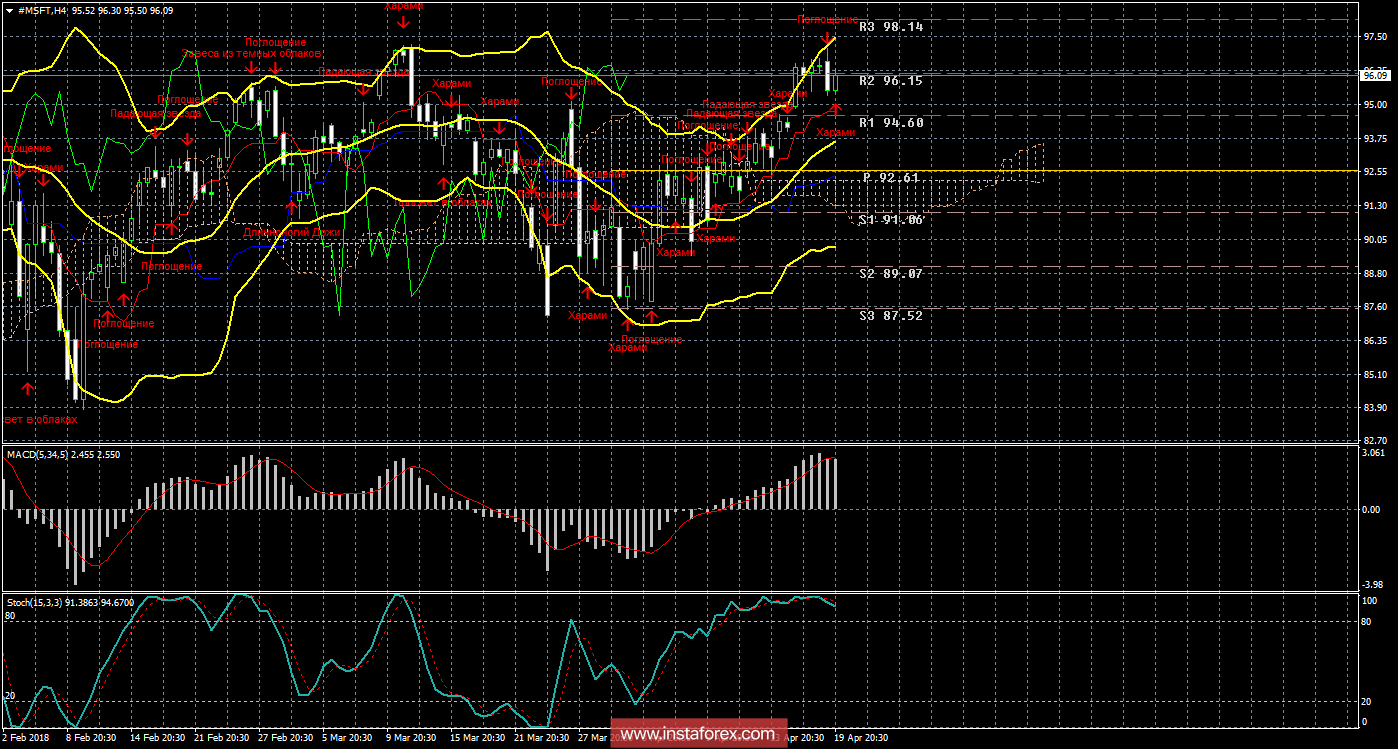The width and height of the screenshot is (1398, 749).
Task: Select the R3 98.14 resistance label
Action: [x=890, y=28]
